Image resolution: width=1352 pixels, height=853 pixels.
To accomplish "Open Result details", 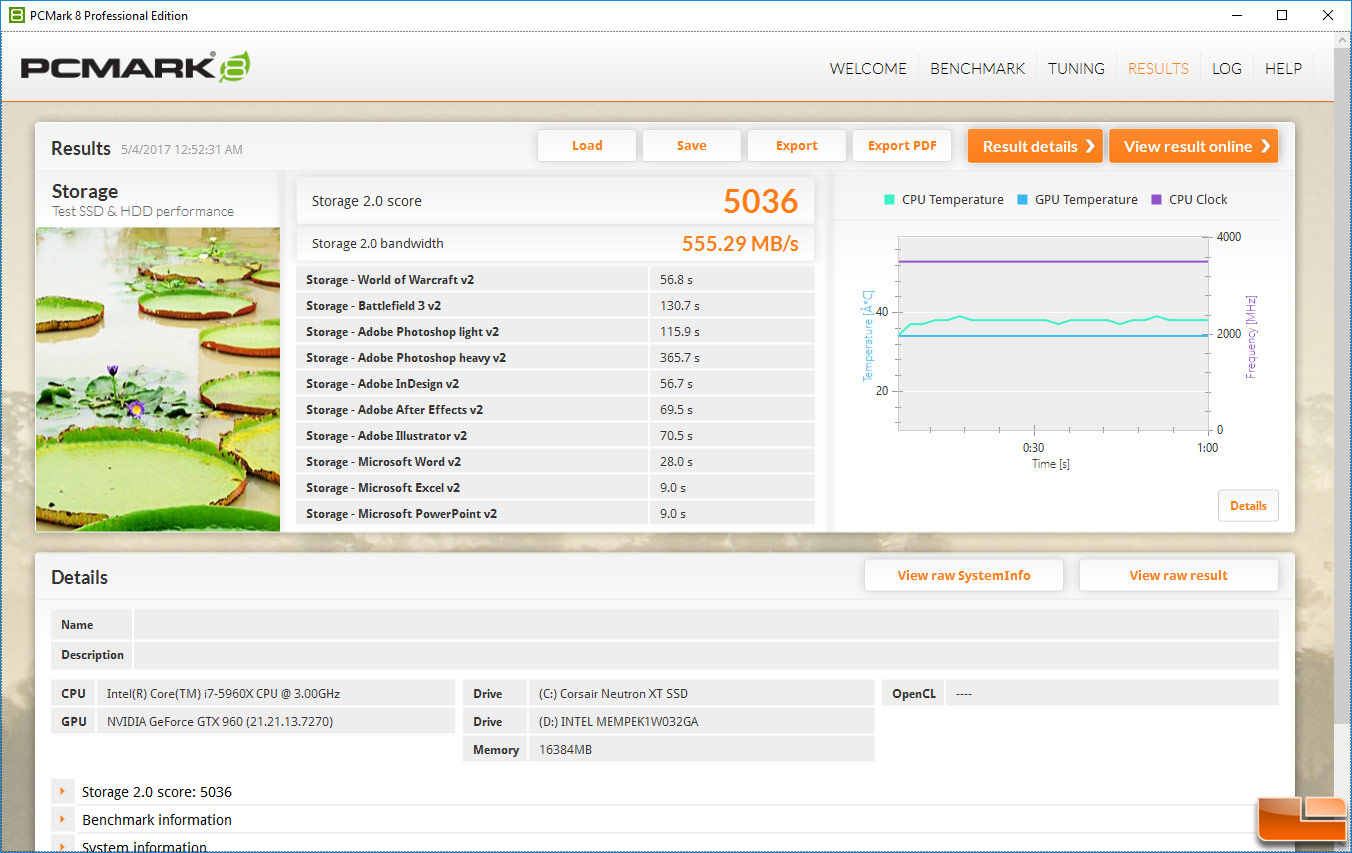I will point(1035,146).
